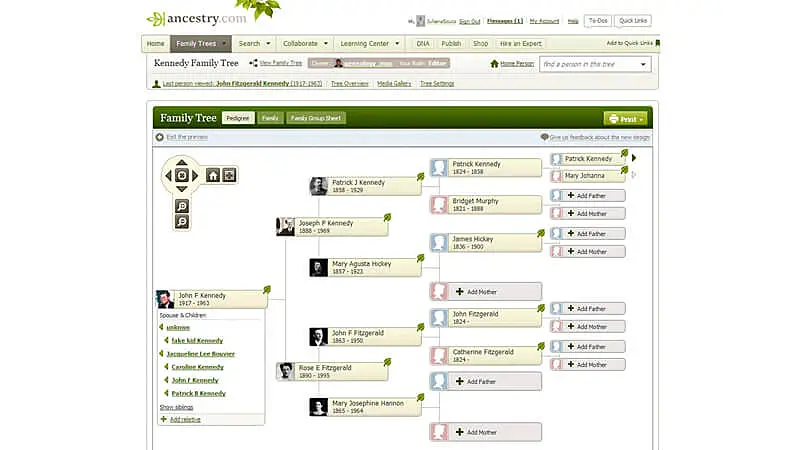
Task: Click Show siblings link
Action: coord(177,407)
